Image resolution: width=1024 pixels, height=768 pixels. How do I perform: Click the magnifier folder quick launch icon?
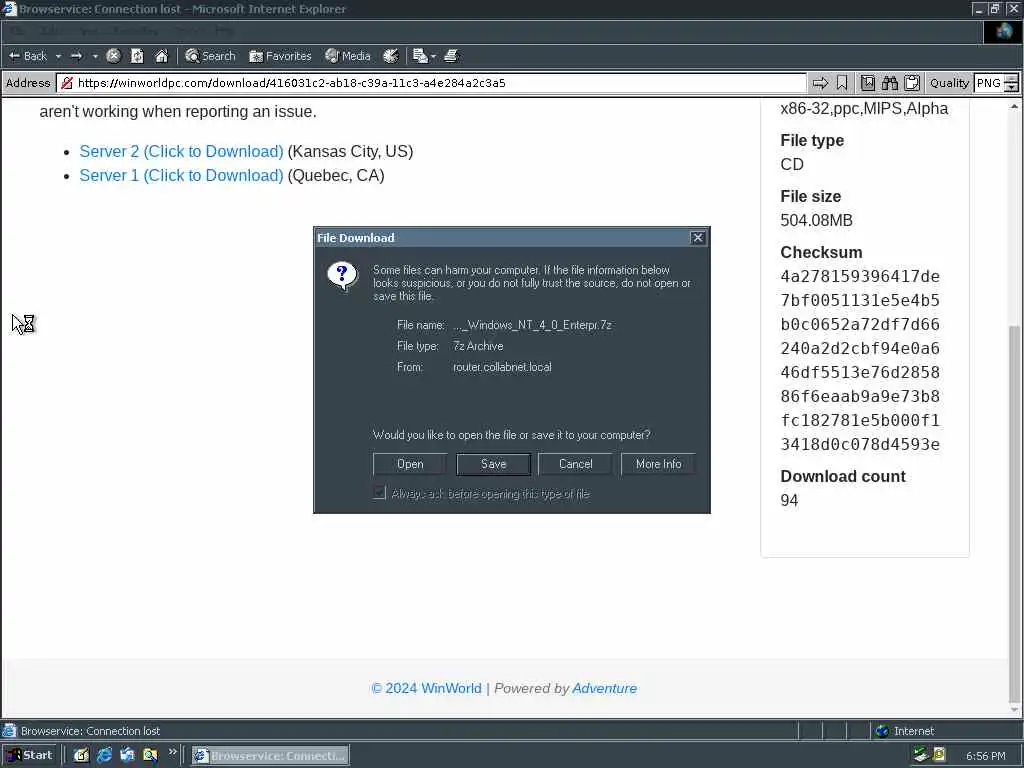click(150, 756)
